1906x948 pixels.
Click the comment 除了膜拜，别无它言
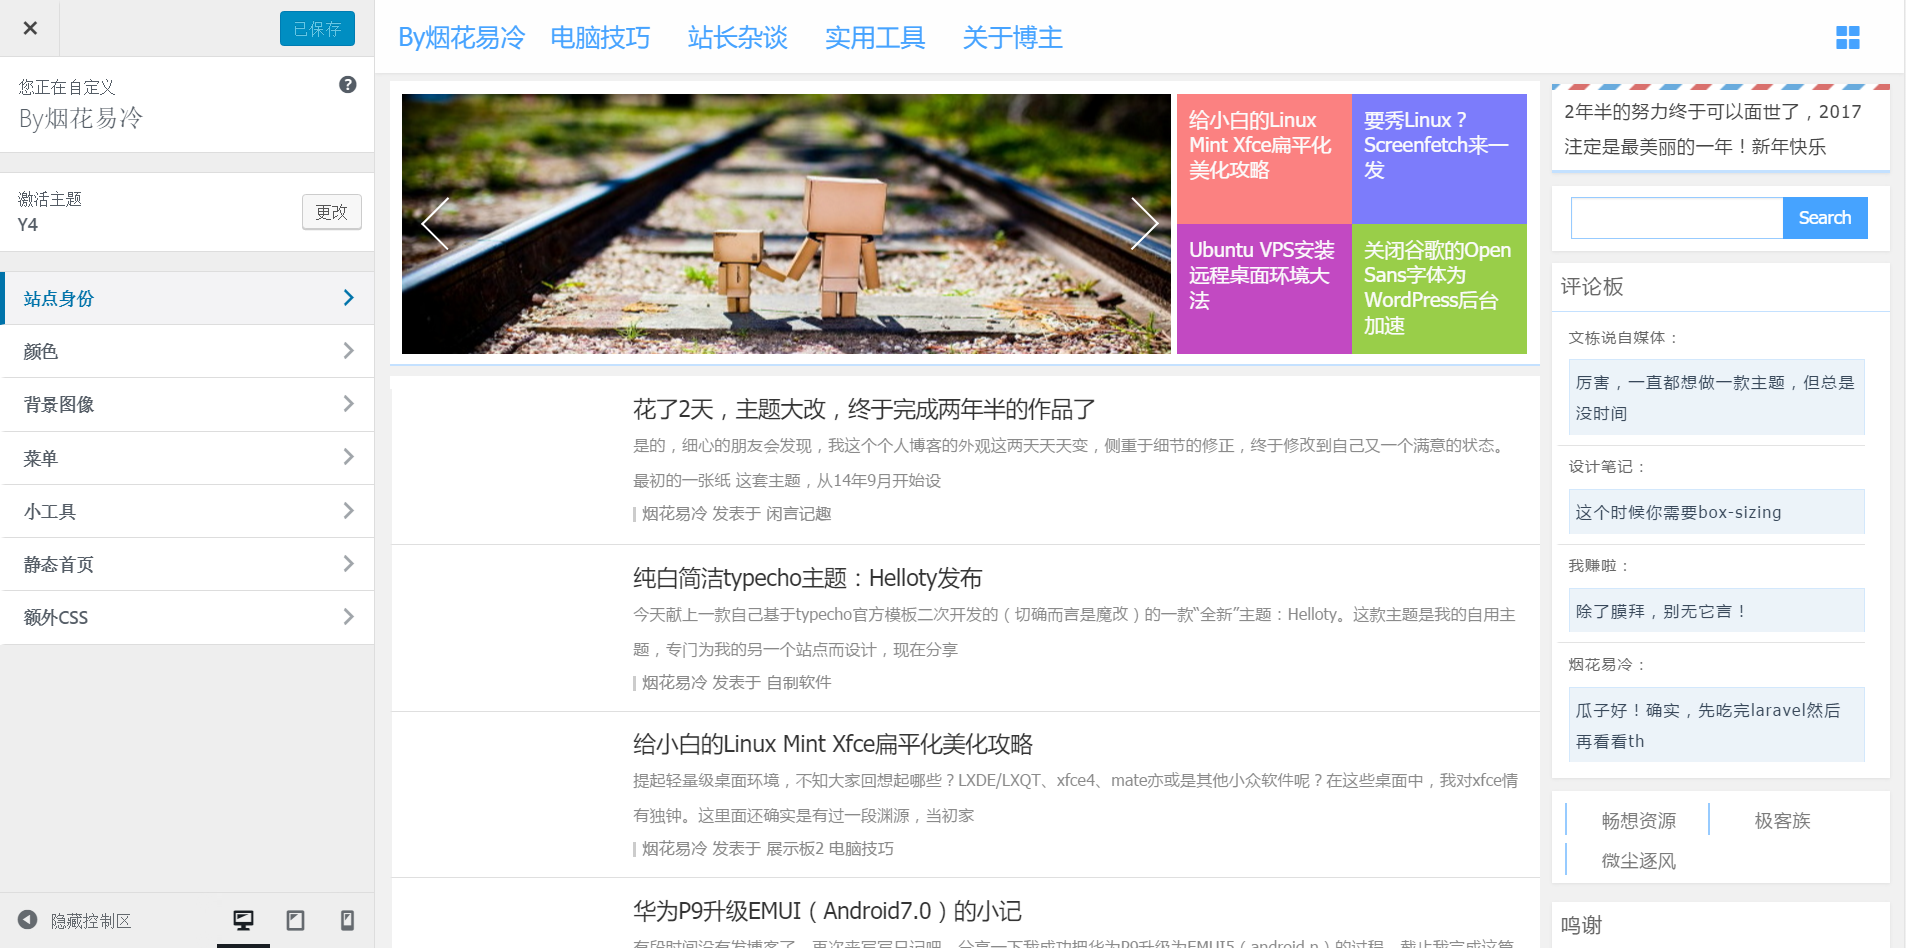(1716, 611)
